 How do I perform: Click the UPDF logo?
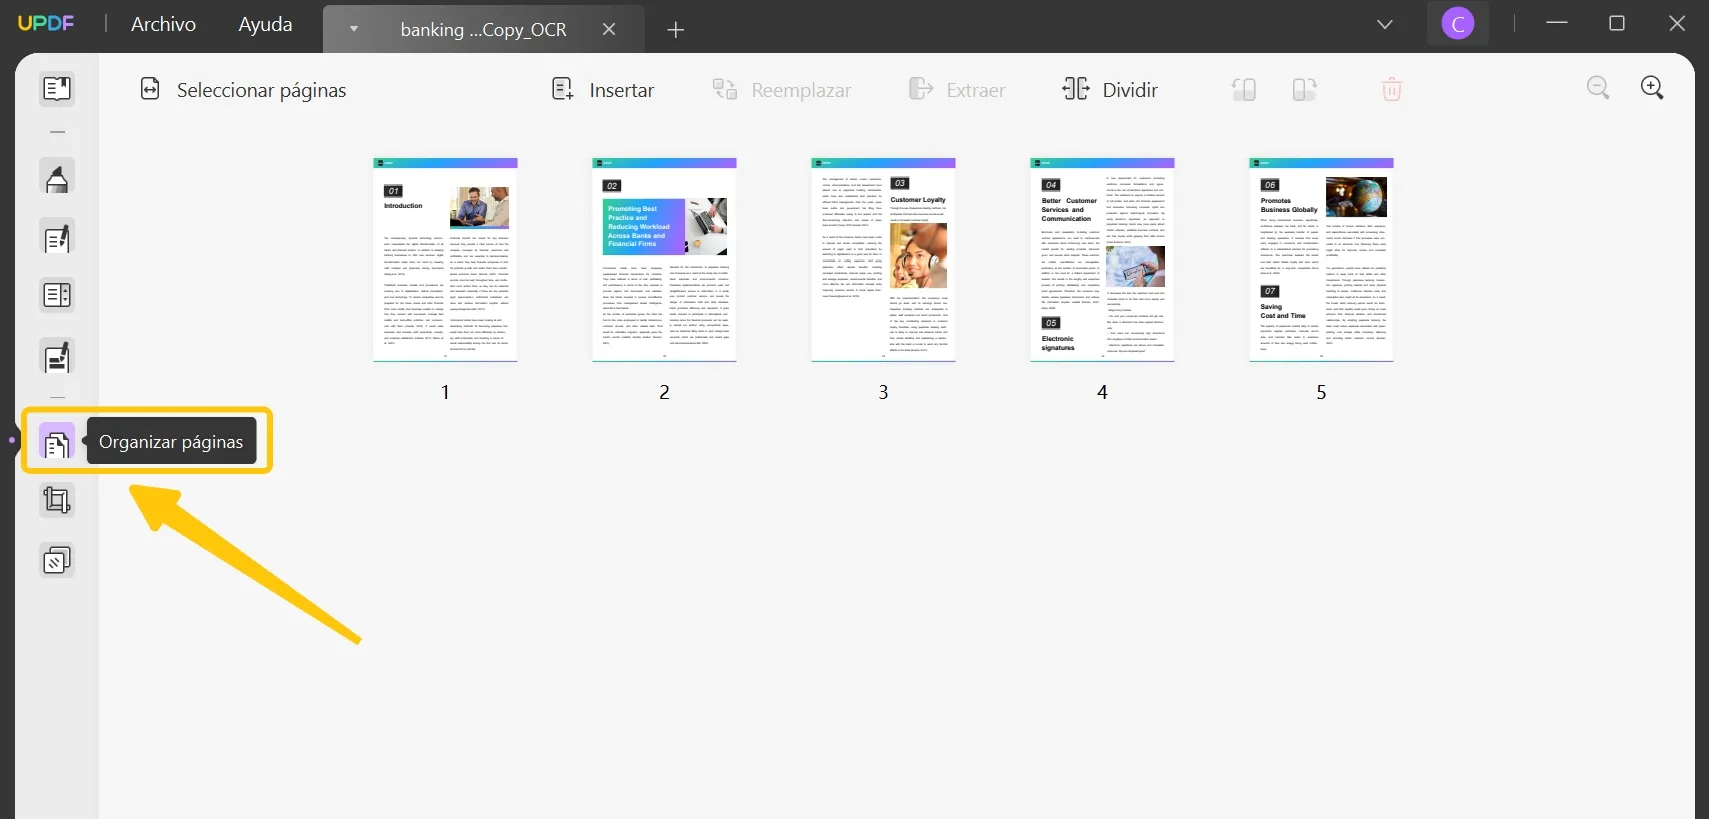coord(46,23)
